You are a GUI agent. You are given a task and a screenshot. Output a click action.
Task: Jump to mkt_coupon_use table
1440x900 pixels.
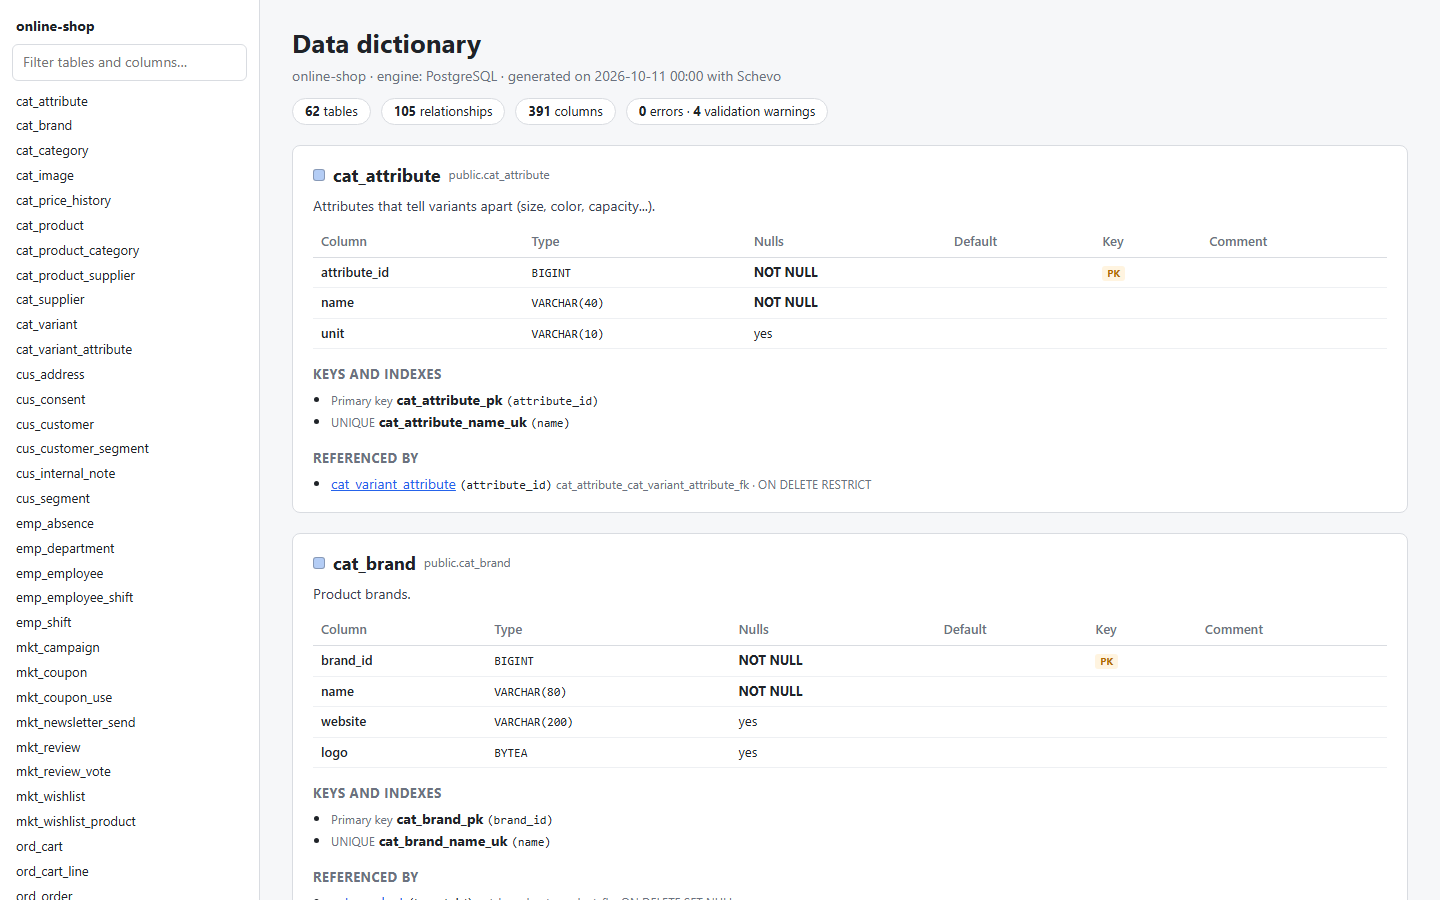coord(64,698)
